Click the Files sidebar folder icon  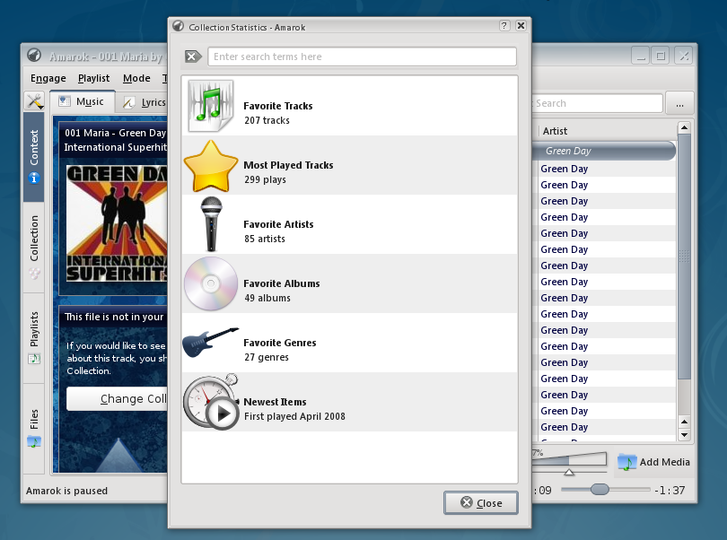(x=34, y=442)
